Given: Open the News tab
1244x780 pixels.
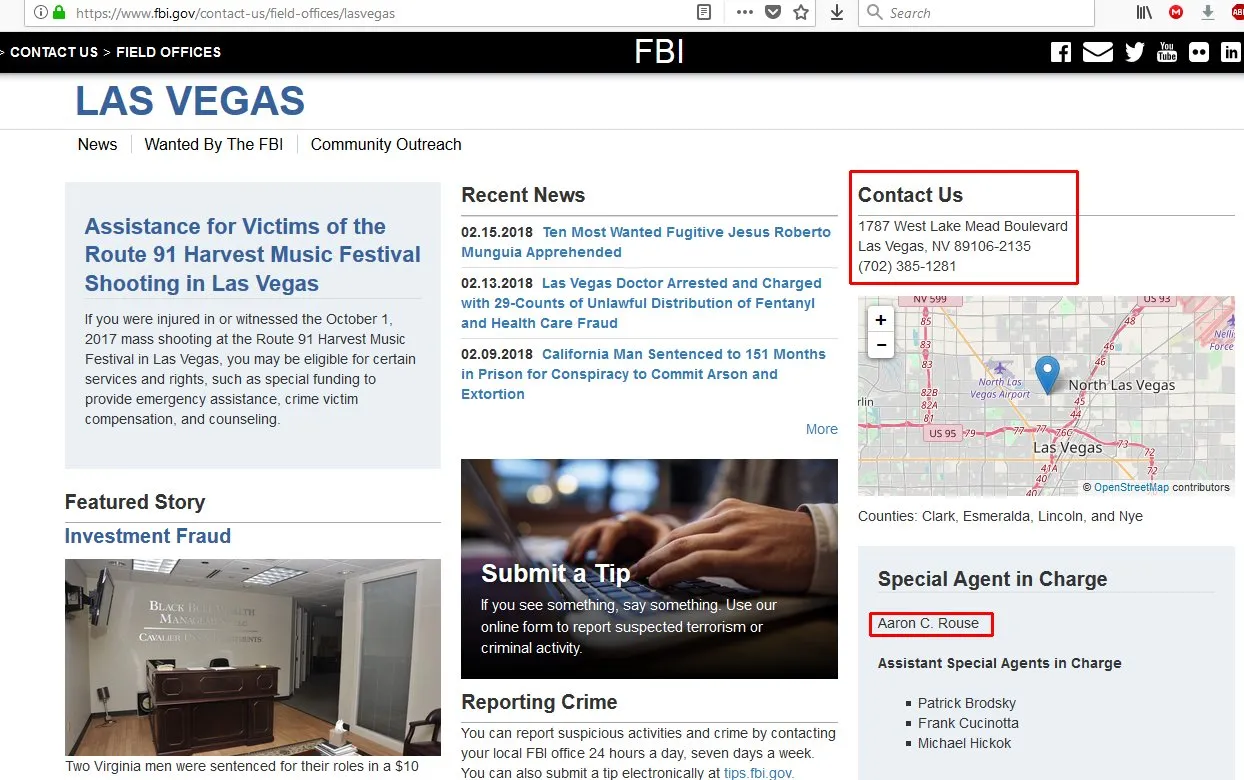Looking at the screenshot, I should (97, 144).
